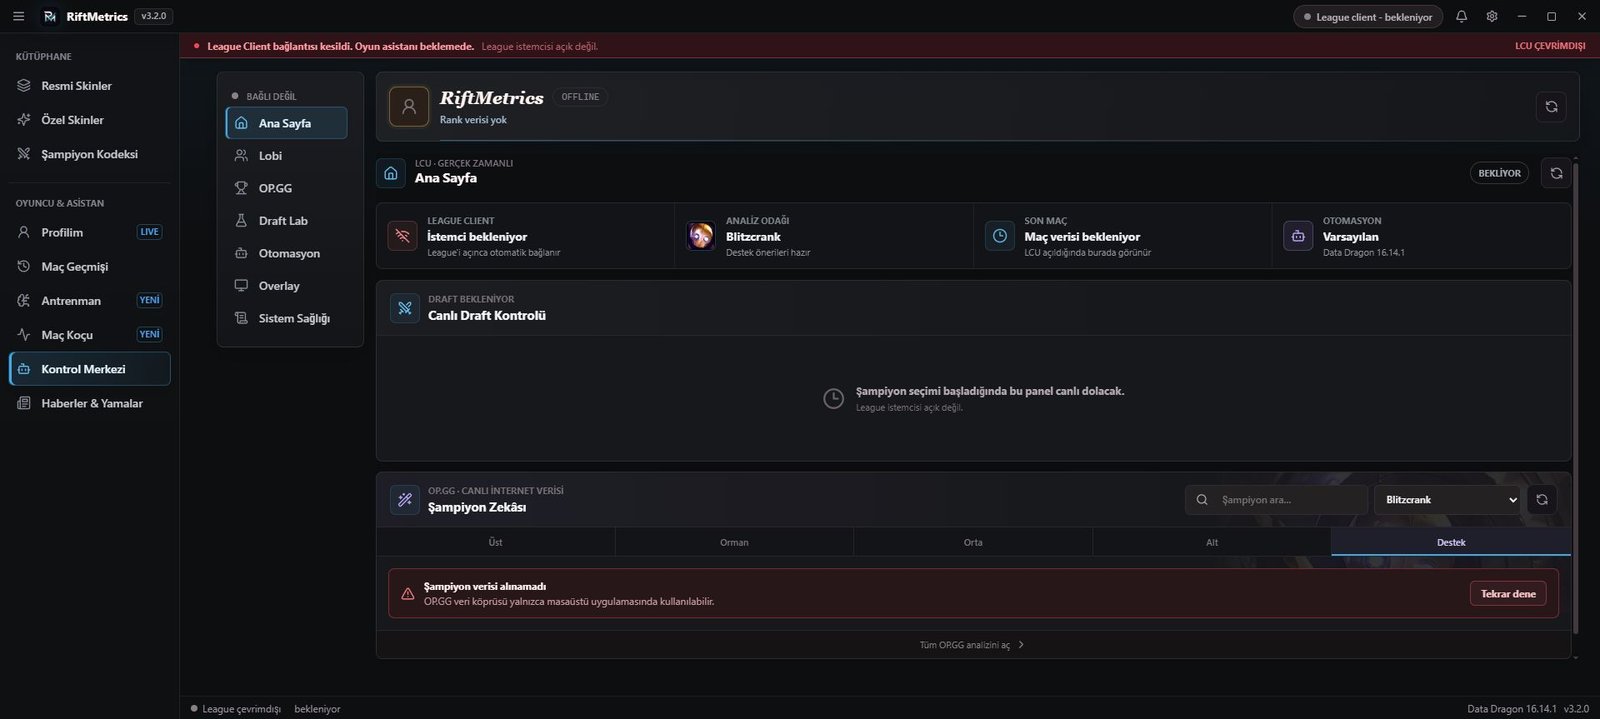This screenshot has width=1600, height=719.
Task: Click the Tekrar dene button
Action: point(1508,593)
